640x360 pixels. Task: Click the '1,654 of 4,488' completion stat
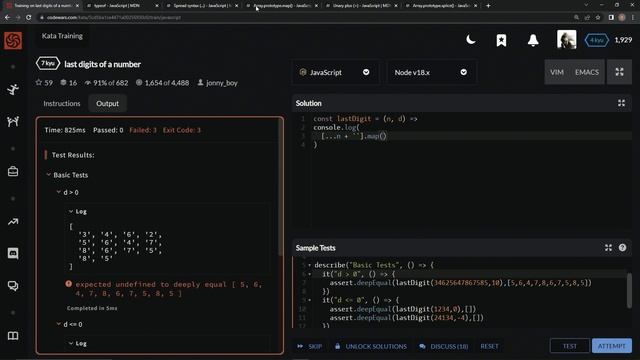coord(162,83)
